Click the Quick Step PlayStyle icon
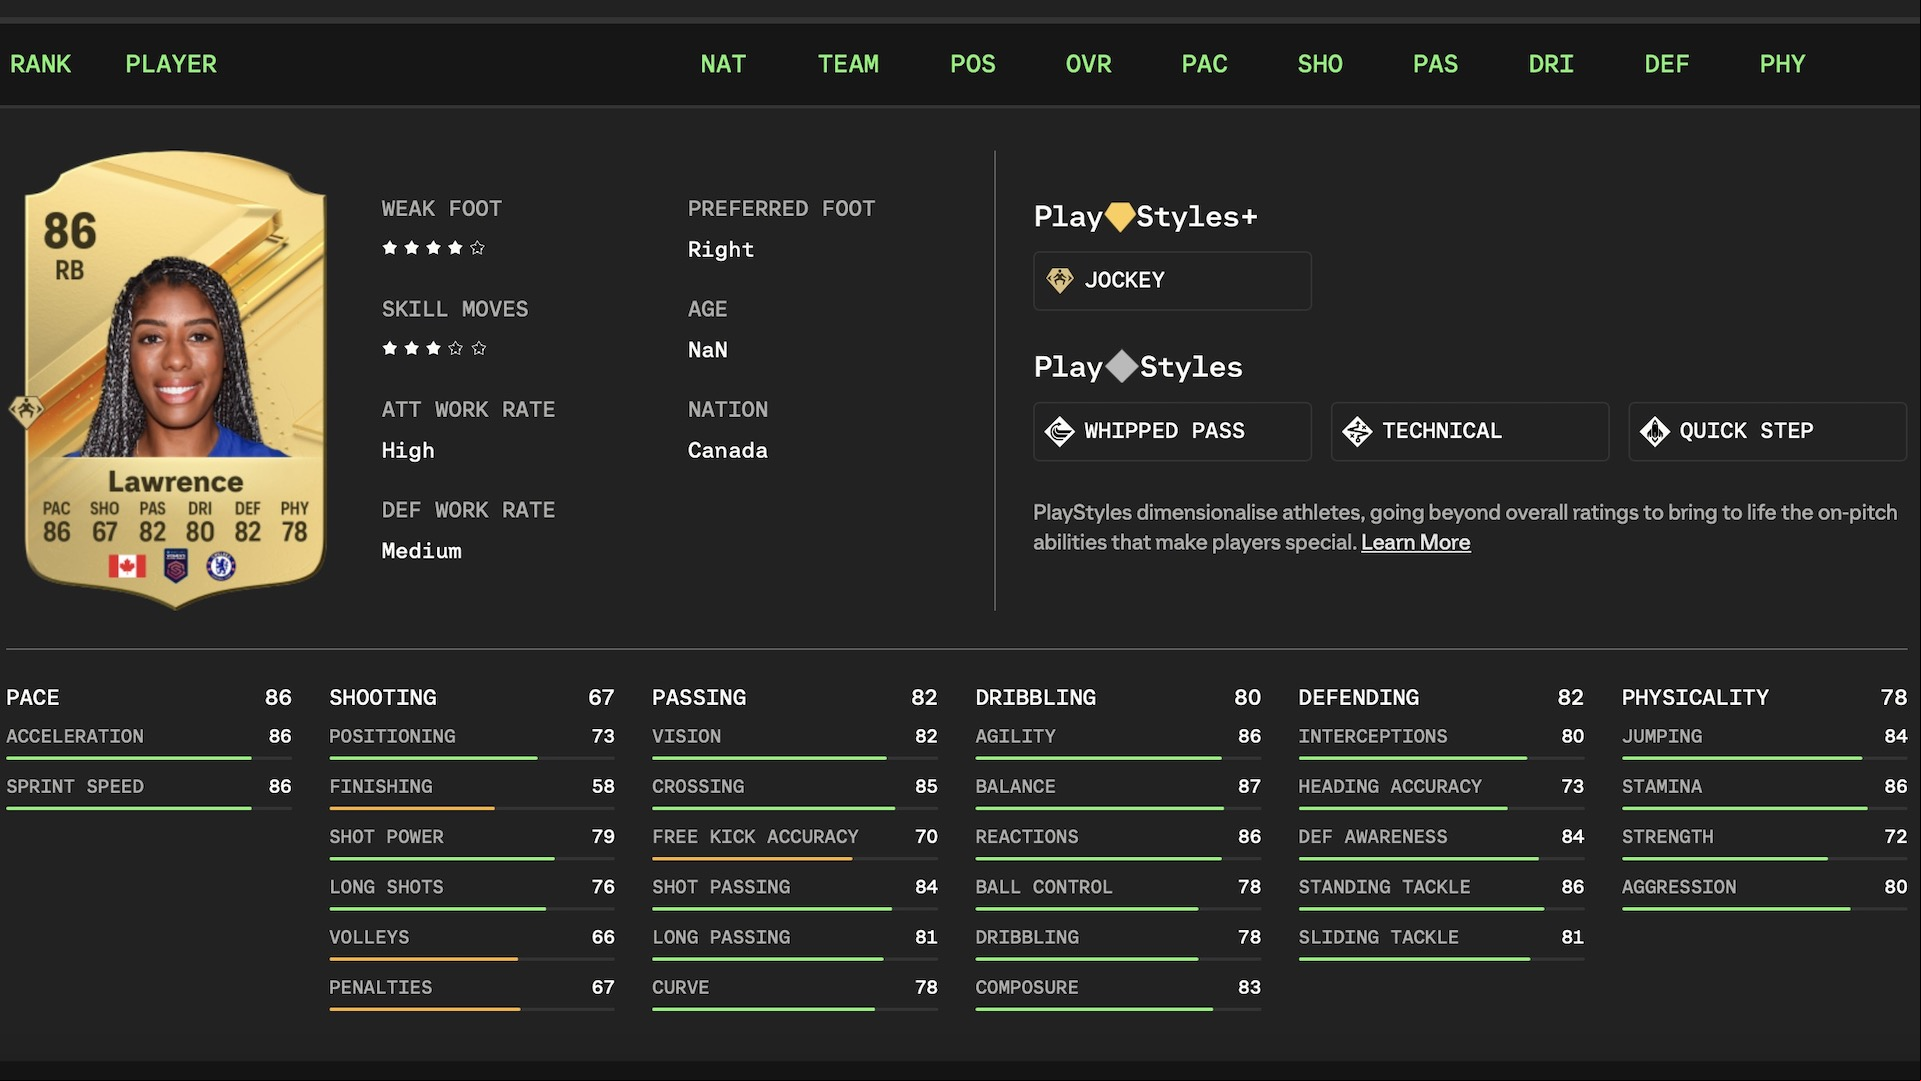The width and height of the screenshot is (1921, 1081). tap(1655, 431)
